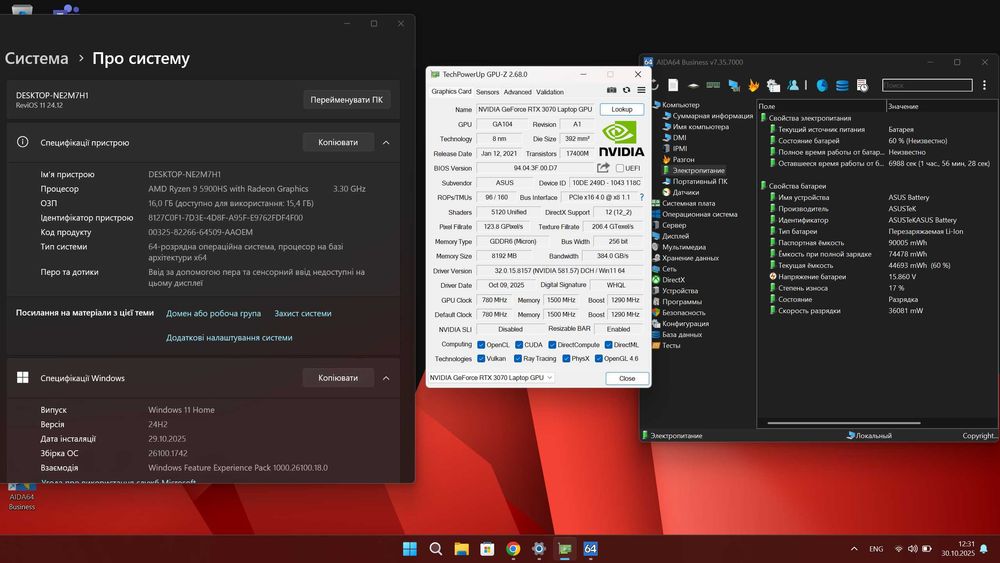The image size is (1000, 563).
Task: Toggle the CUDA checkbox
Action: (519, 345)
